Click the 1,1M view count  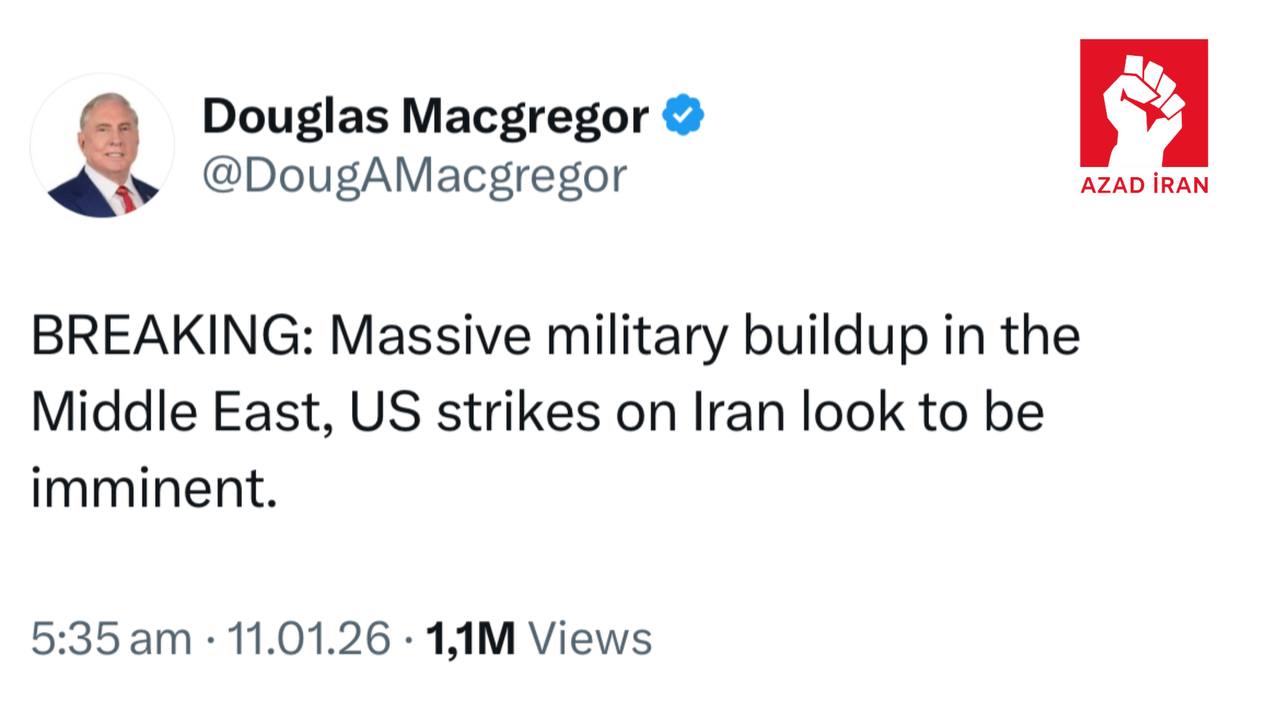[x=470, y=638]
